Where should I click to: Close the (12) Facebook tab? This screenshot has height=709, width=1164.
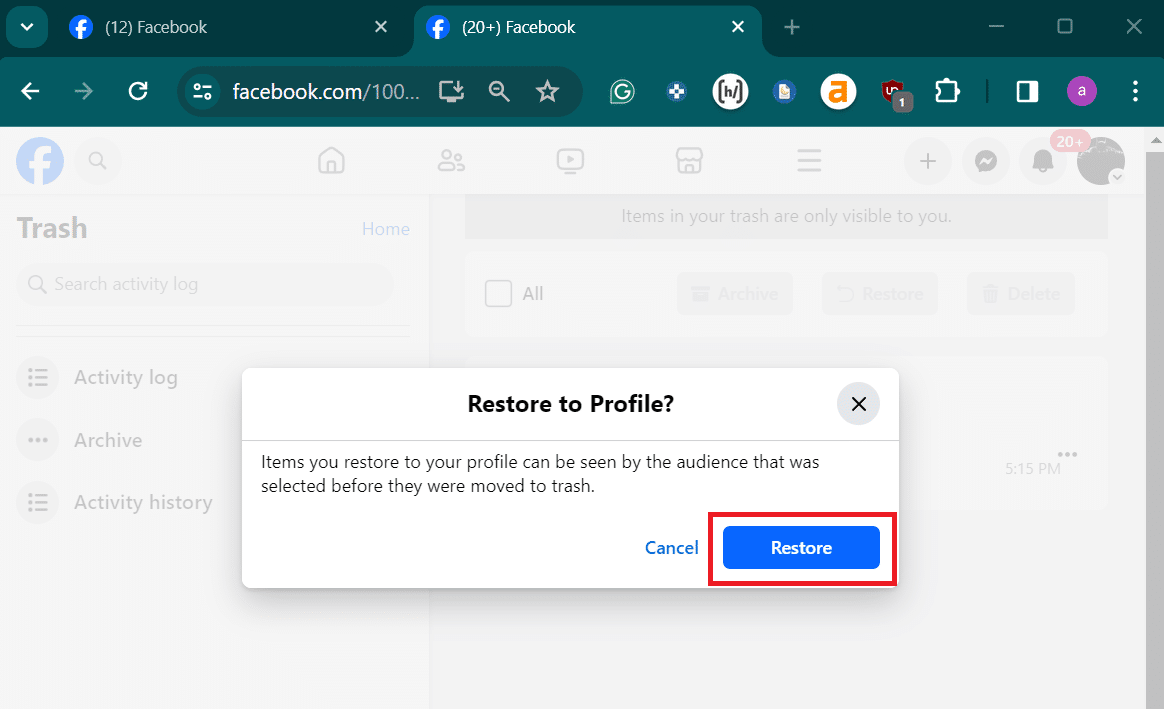pyautogui.click(x=381, y=27)
